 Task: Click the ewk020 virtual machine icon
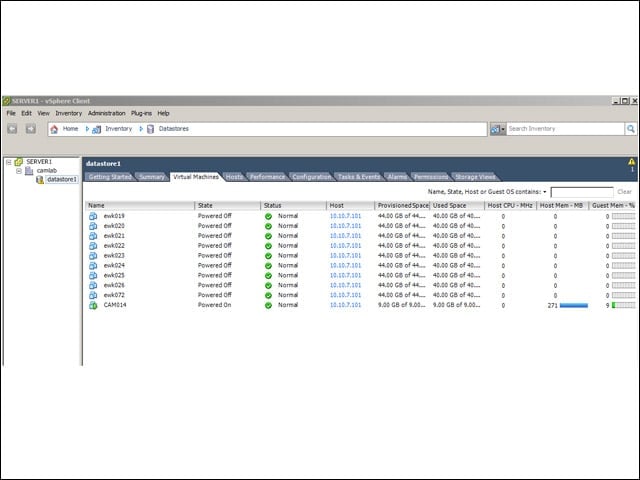click(93, 226)
